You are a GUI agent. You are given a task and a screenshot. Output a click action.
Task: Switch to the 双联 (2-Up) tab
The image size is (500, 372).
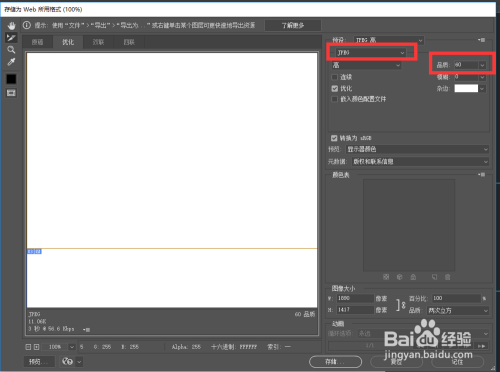point(98,42)
